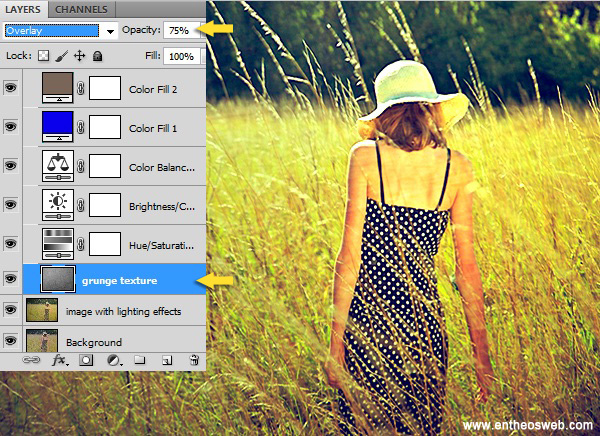This screenshot has width=600, height=436.
Task: Switch to the Channels tab
Action: tap(82, 9)
